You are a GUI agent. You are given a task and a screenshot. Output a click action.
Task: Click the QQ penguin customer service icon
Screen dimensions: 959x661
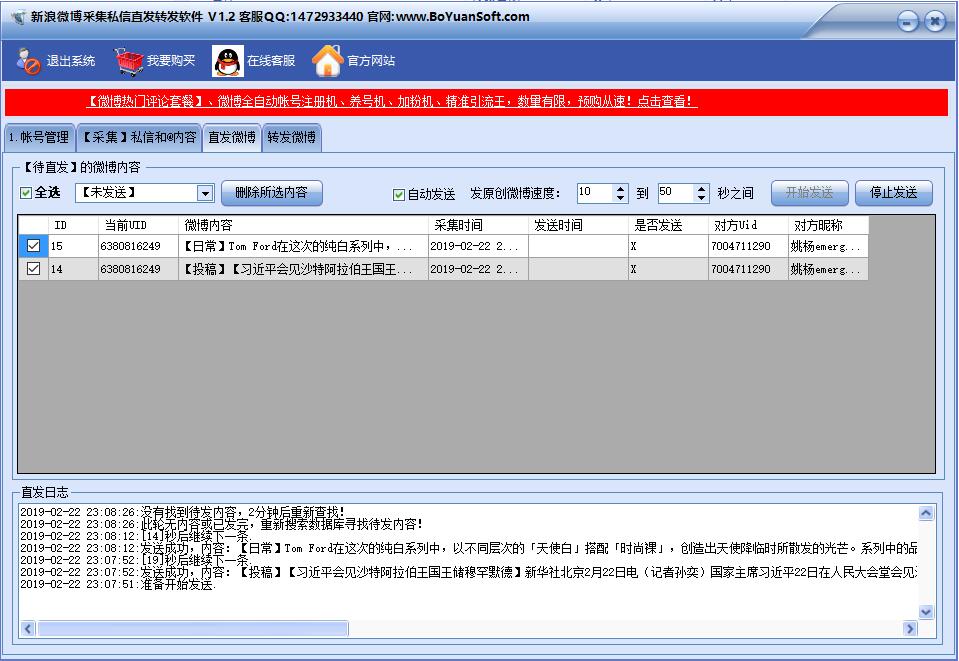point(228,61)
